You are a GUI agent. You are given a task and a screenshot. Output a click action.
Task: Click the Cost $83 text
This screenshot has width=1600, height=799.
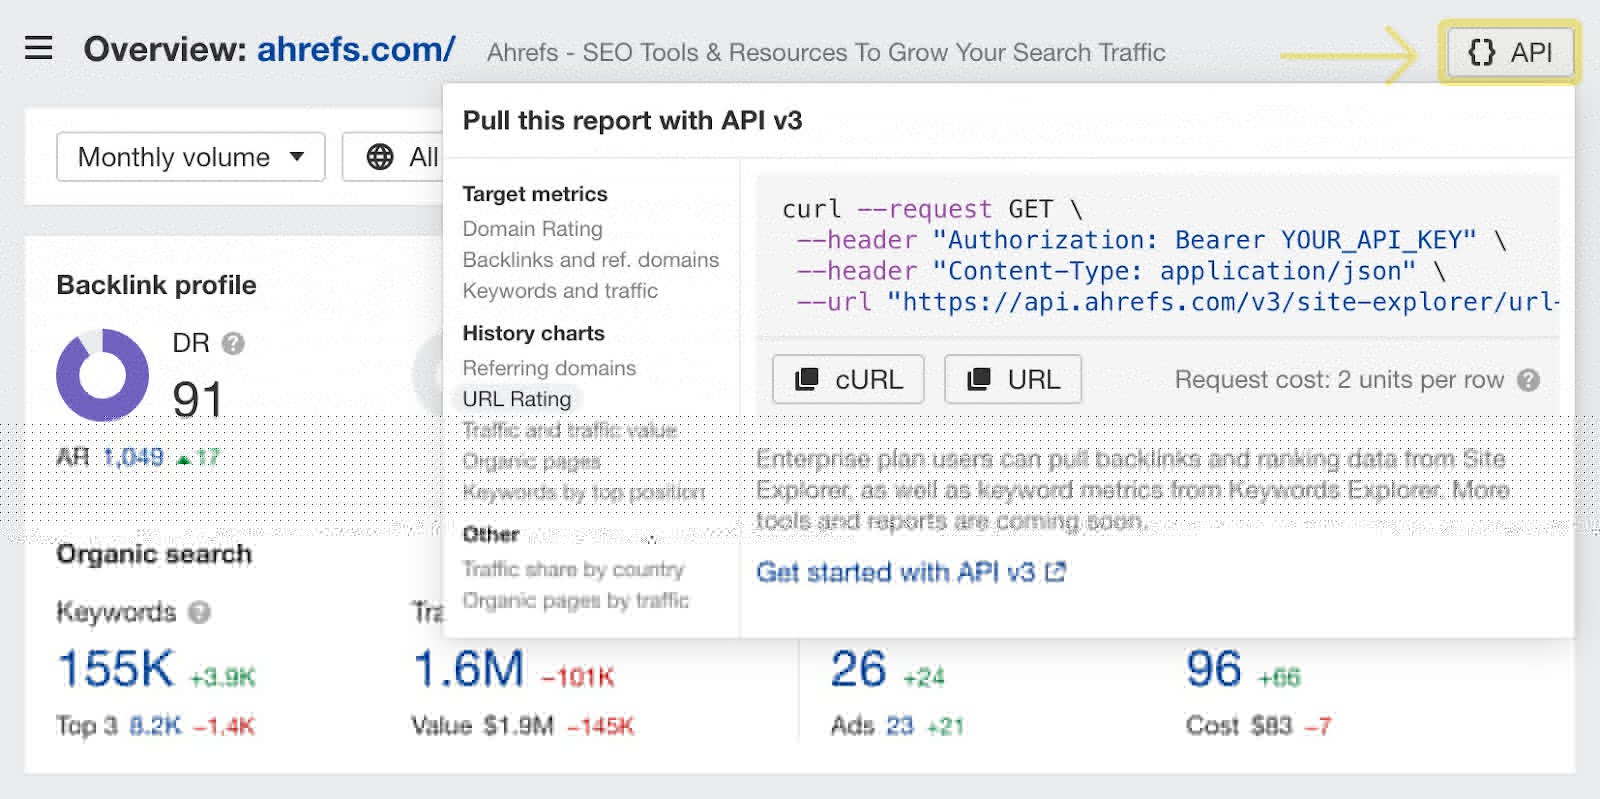click(x=1238, y=726)
